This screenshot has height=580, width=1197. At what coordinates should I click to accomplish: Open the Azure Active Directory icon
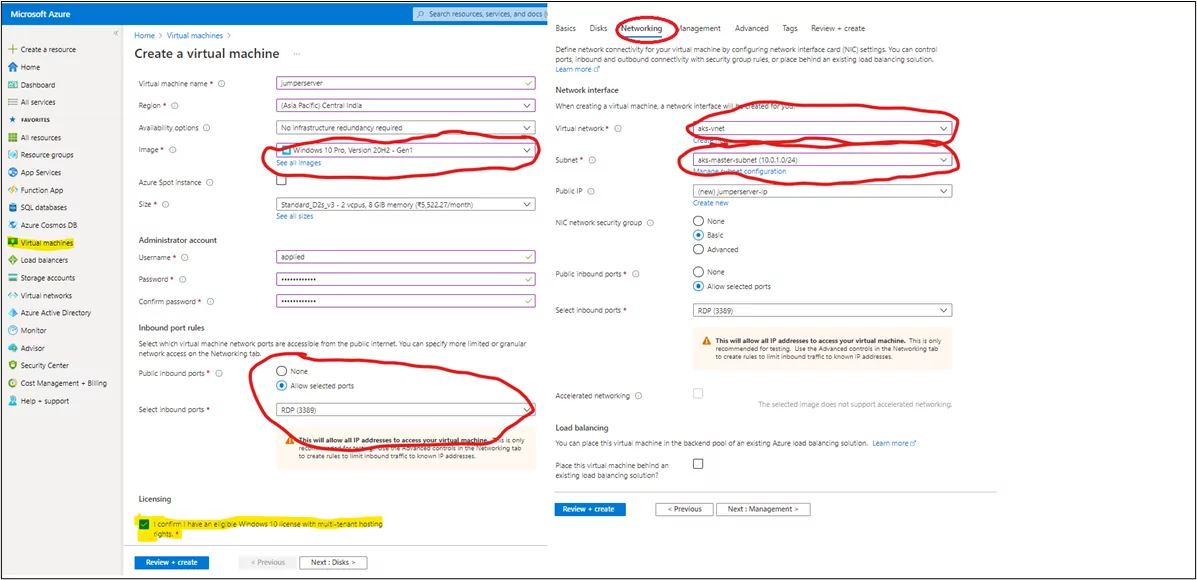[12, 313]
